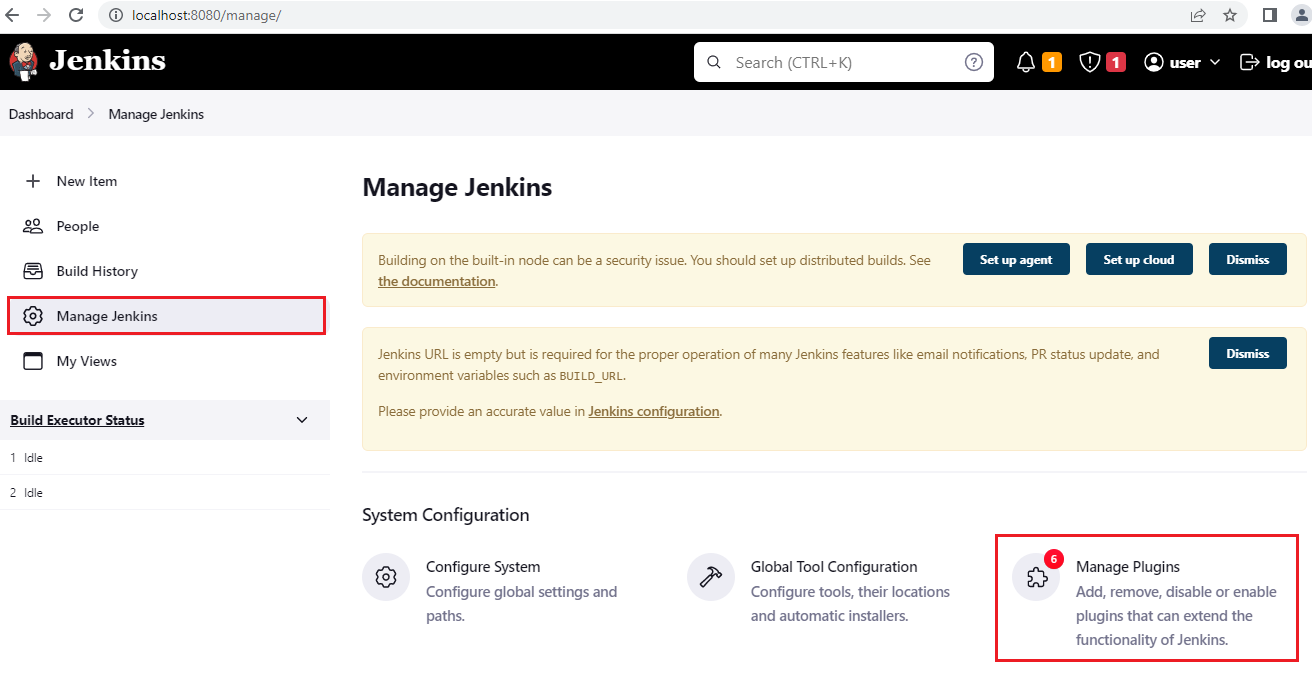Viewport: 1312px width, 676px height.
Task: Click the search magnifier icon
Action: (714, 62)
